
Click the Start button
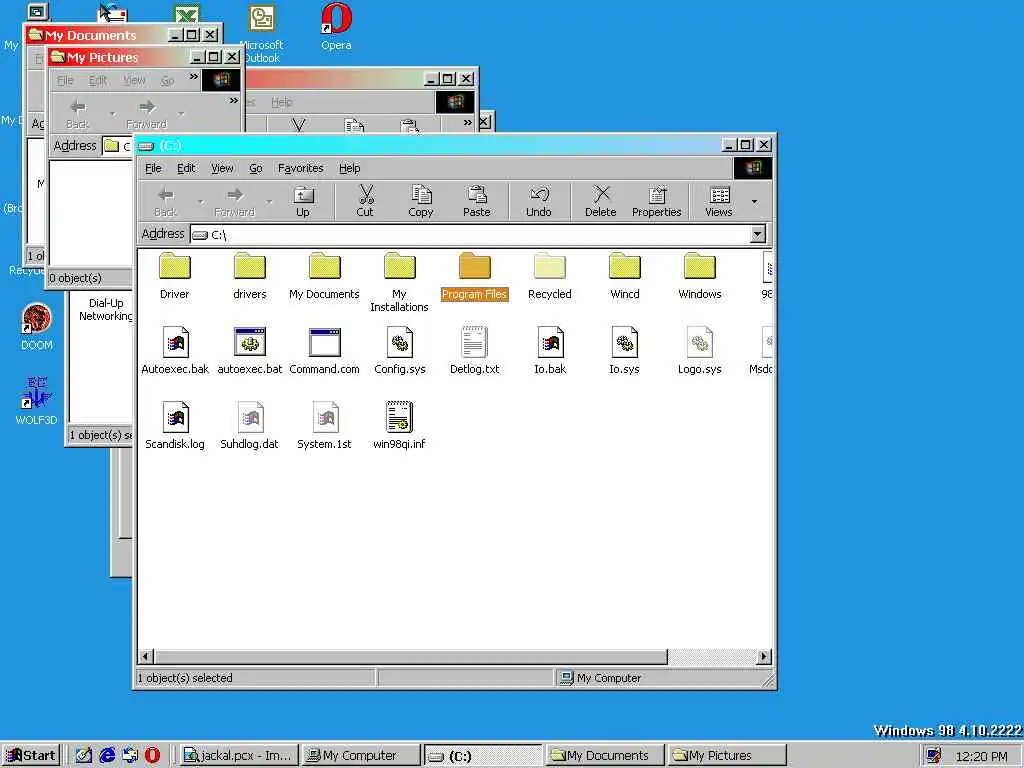coord(31,756)
